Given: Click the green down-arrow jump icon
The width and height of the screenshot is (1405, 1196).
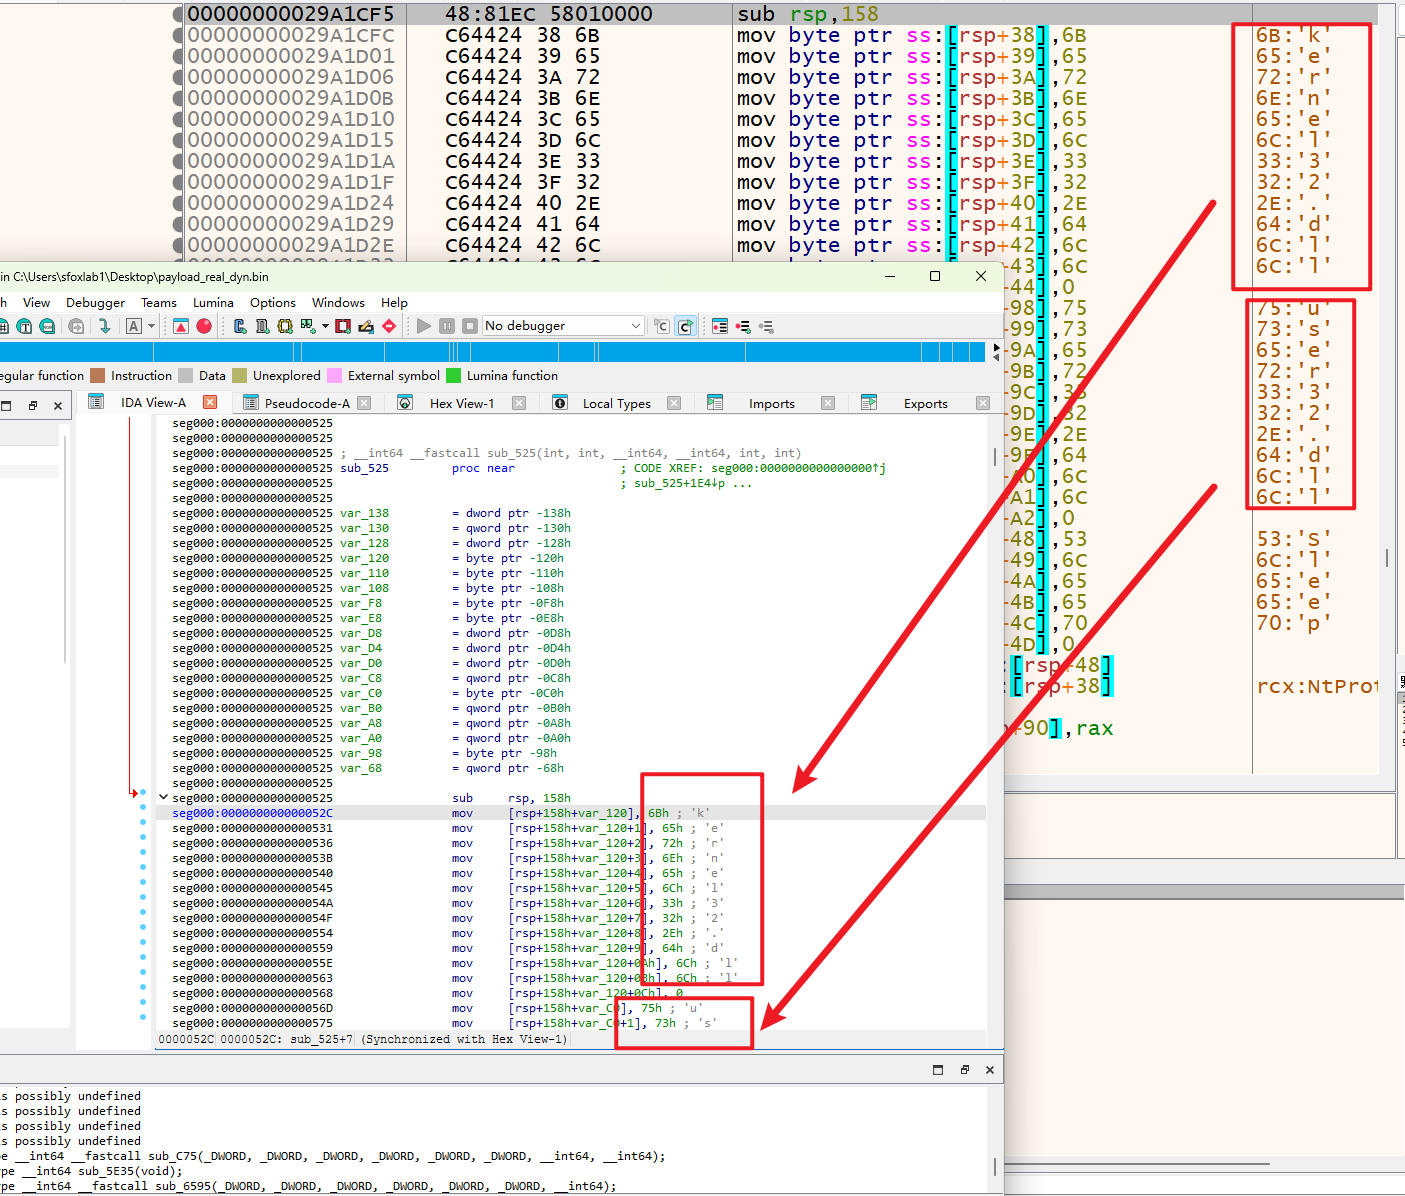Looking at the screenshot, I should point(104,326).
